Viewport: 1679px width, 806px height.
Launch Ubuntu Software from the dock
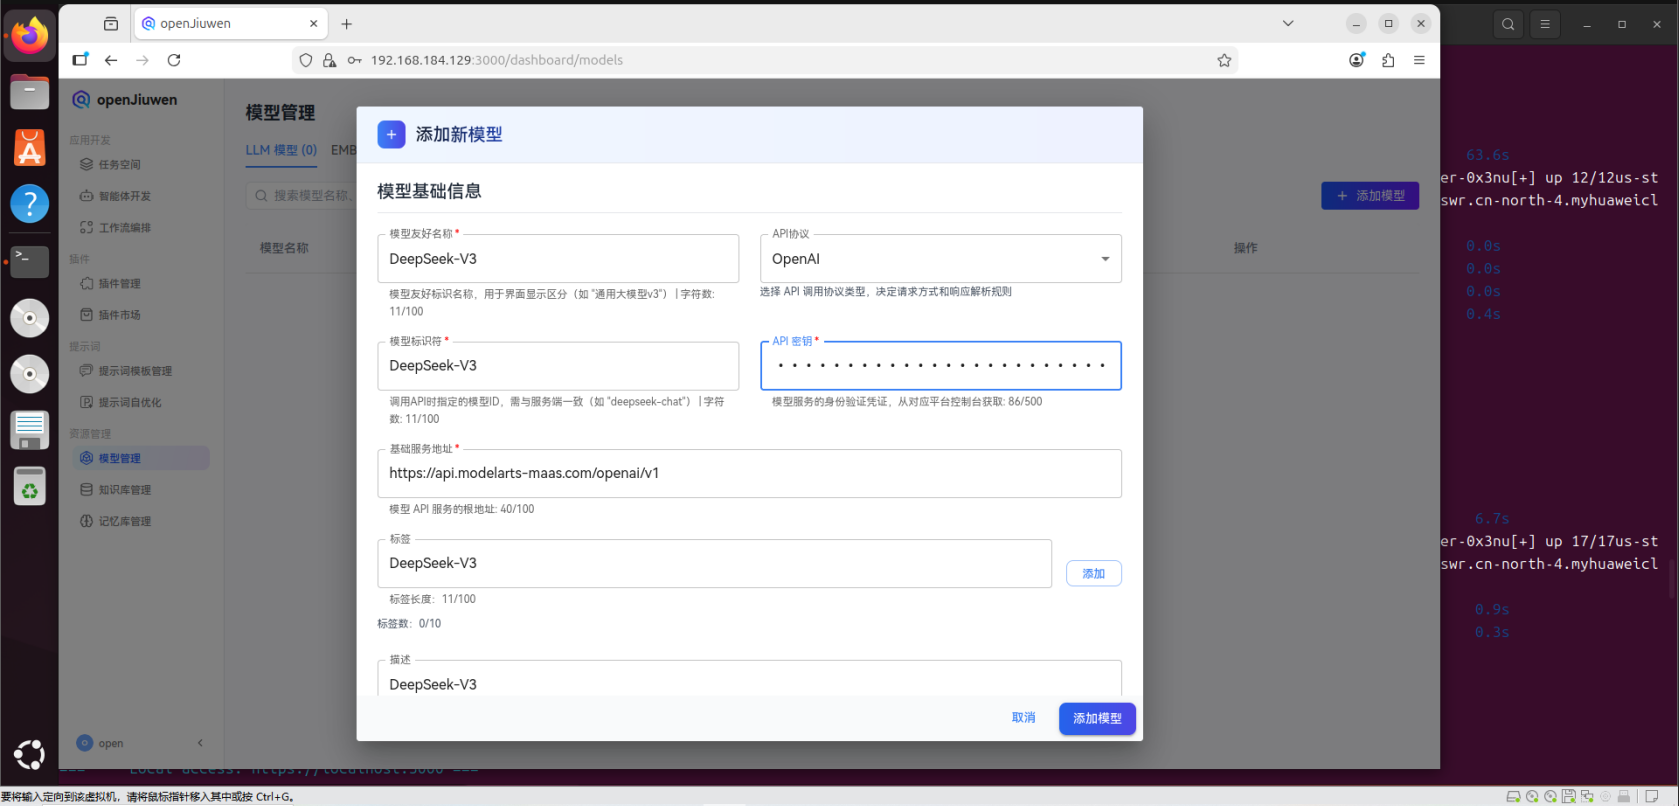30,148
